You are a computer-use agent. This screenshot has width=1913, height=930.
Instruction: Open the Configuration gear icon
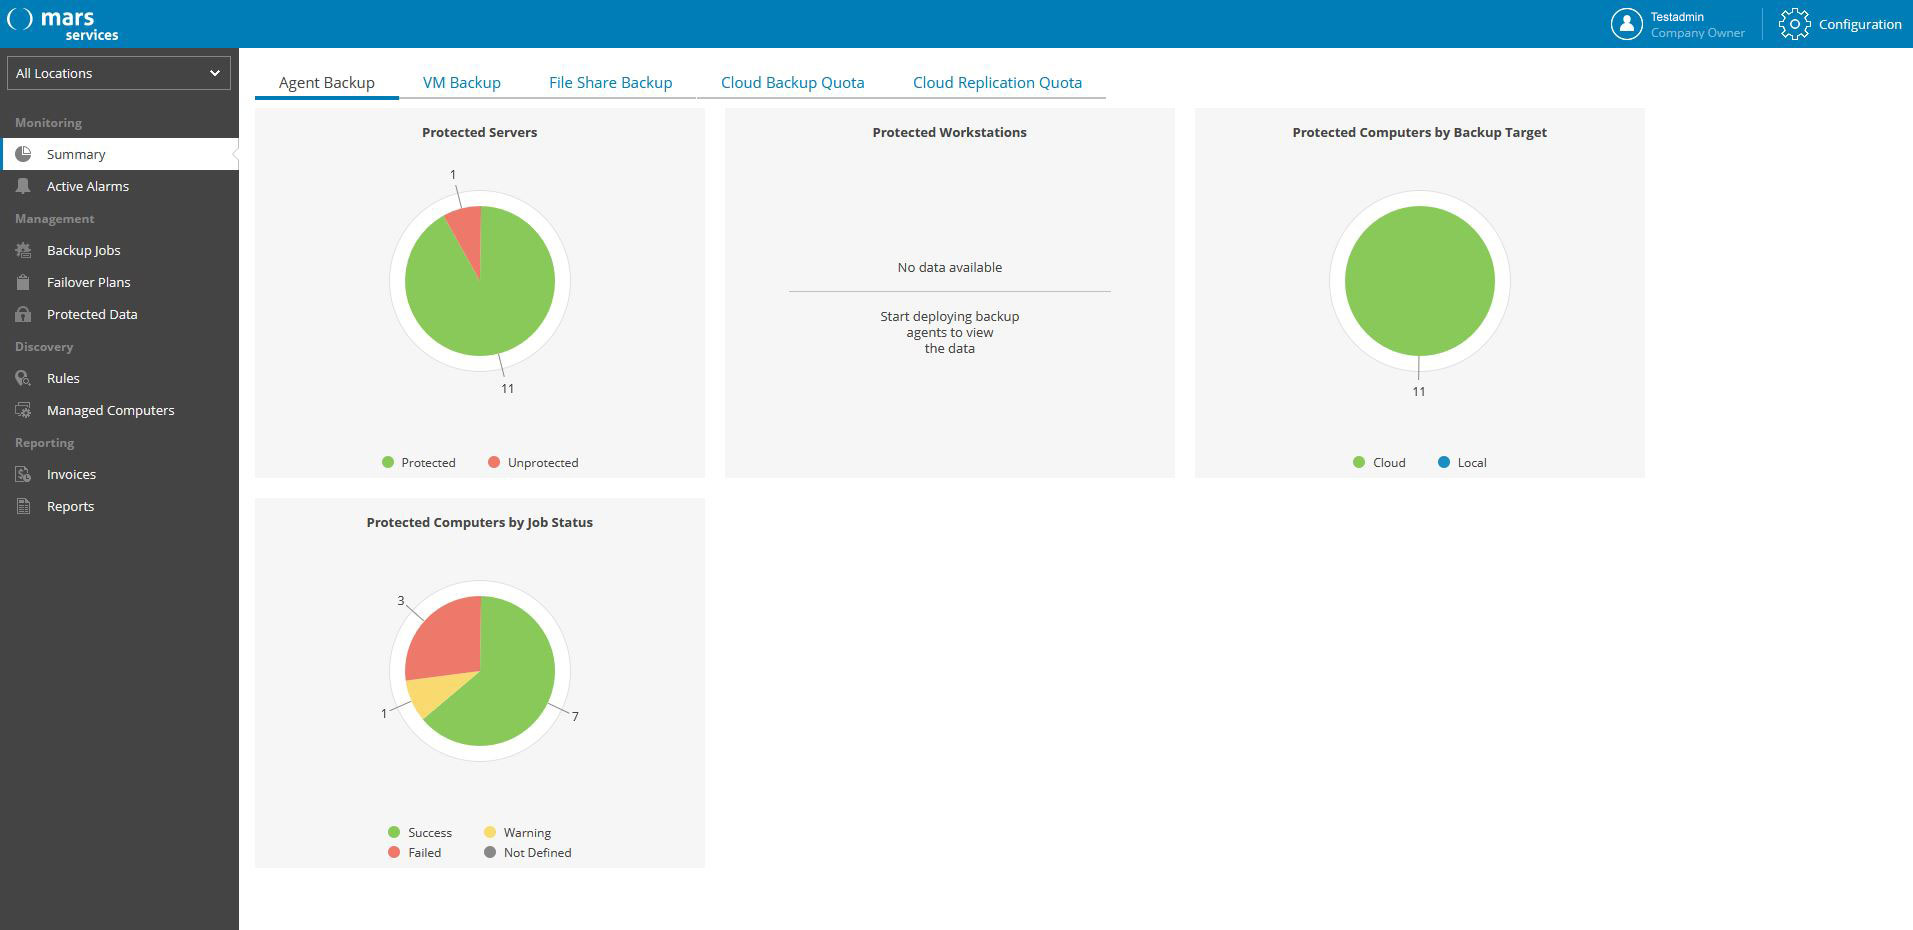pyautogui.click(x=1794, y=24)
